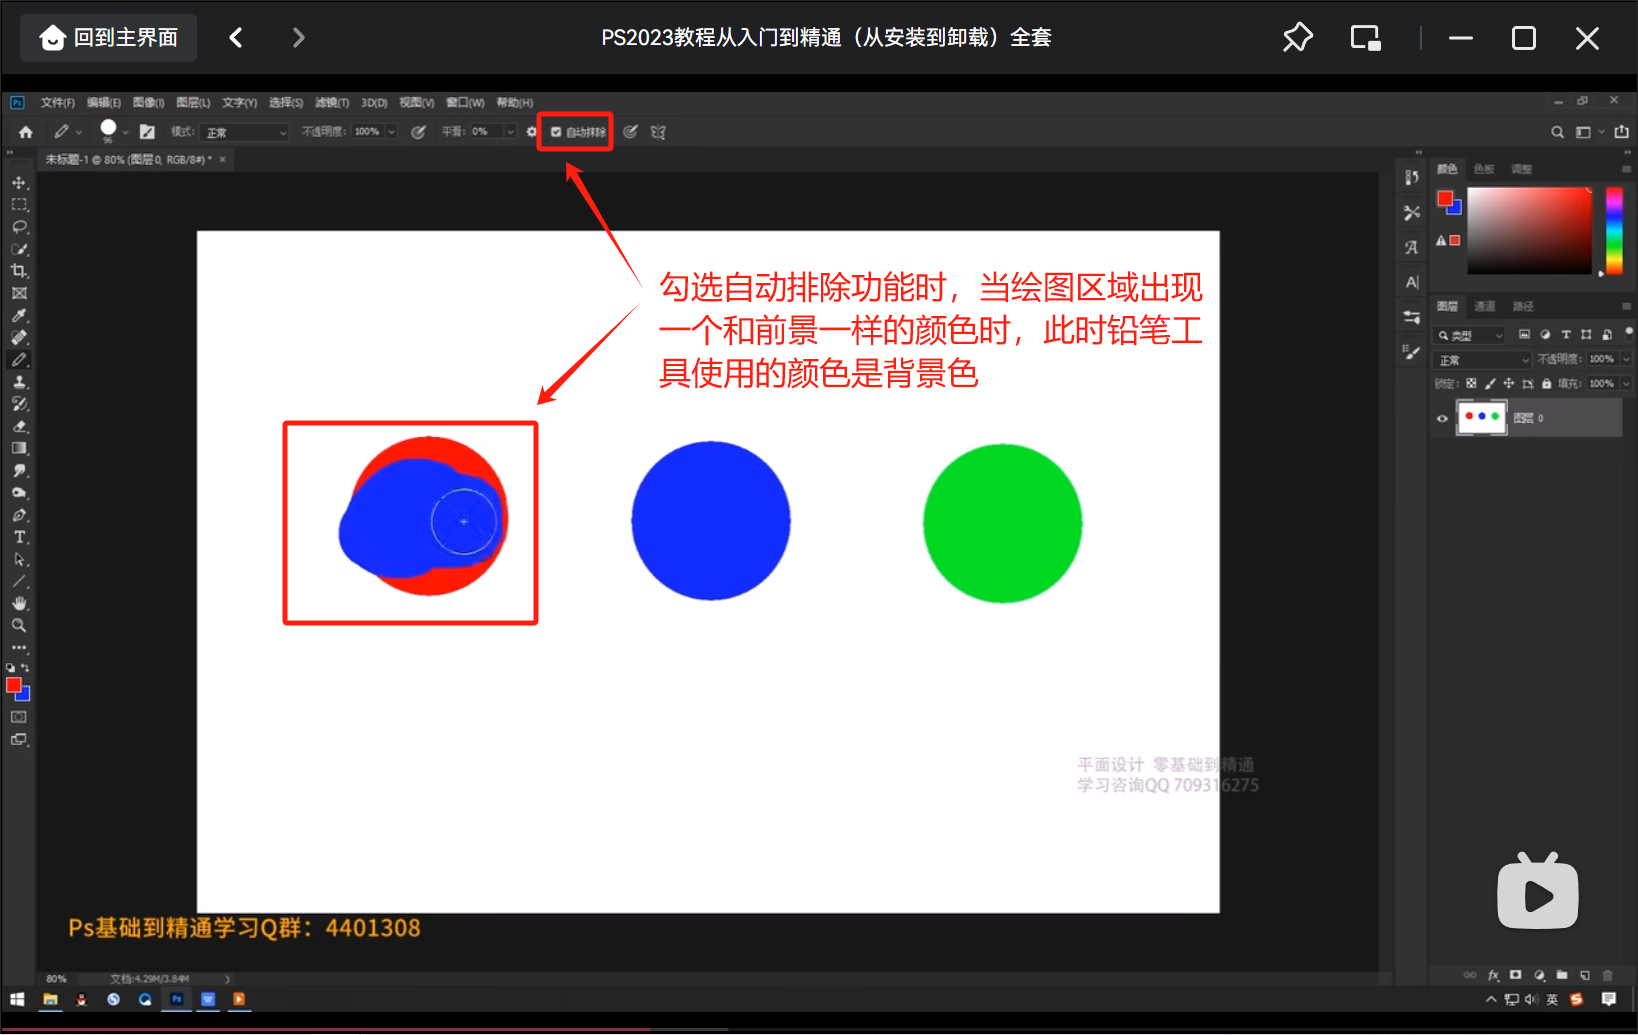Image resolution: width=1638 pixels, height=1035 pixels.
Task: Select the Horizontal Type tool
Action: (19, 537)
